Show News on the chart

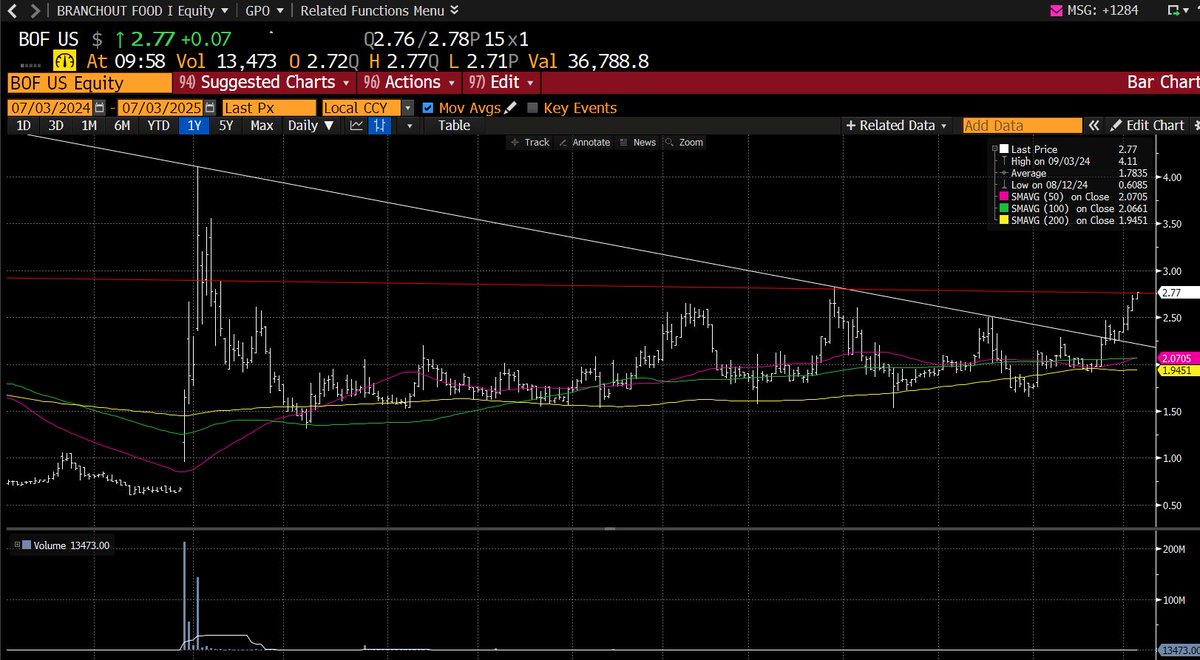pos(638,142)
